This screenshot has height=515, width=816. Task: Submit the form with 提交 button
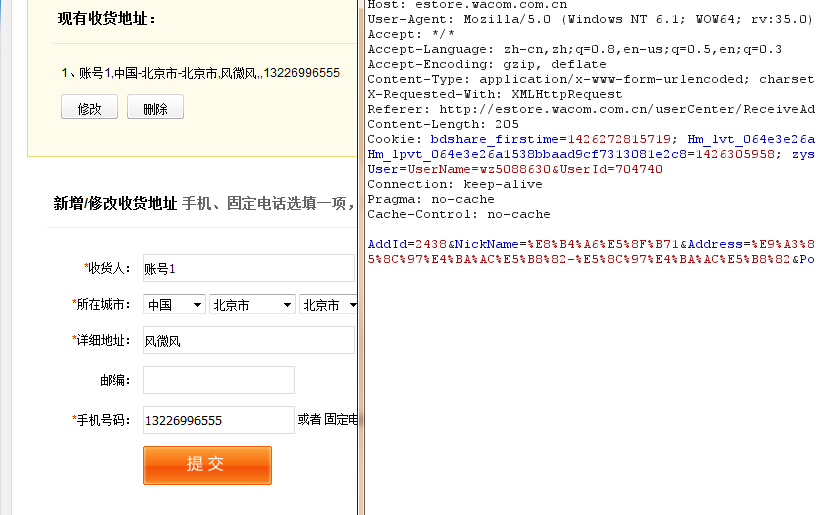pyautogui.click(x=207, y=465)
